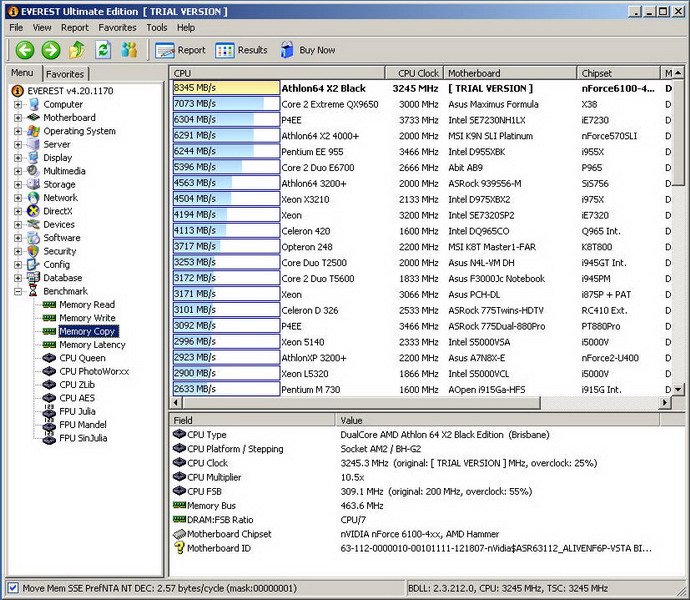The image size is (690, 600).
Task: Select the Server tree icon
Action: [33, 144]
